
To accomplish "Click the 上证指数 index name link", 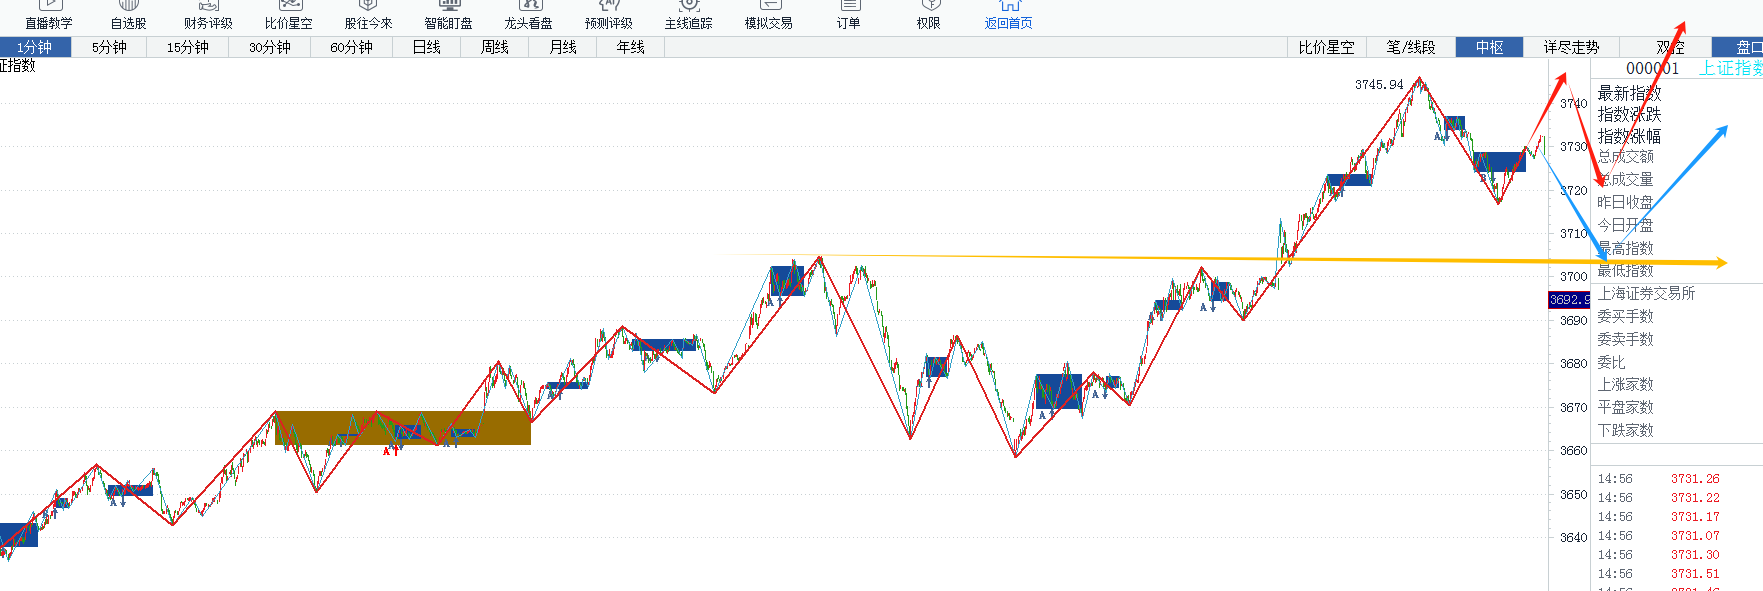I will tap(1730, 68).
